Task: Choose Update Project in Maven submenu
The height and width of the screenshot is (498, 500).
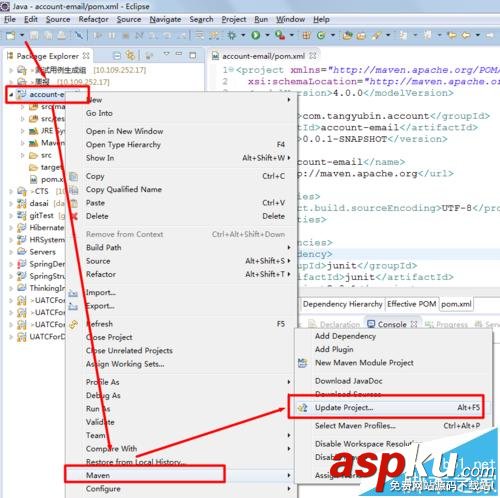Action: [393, 407]
